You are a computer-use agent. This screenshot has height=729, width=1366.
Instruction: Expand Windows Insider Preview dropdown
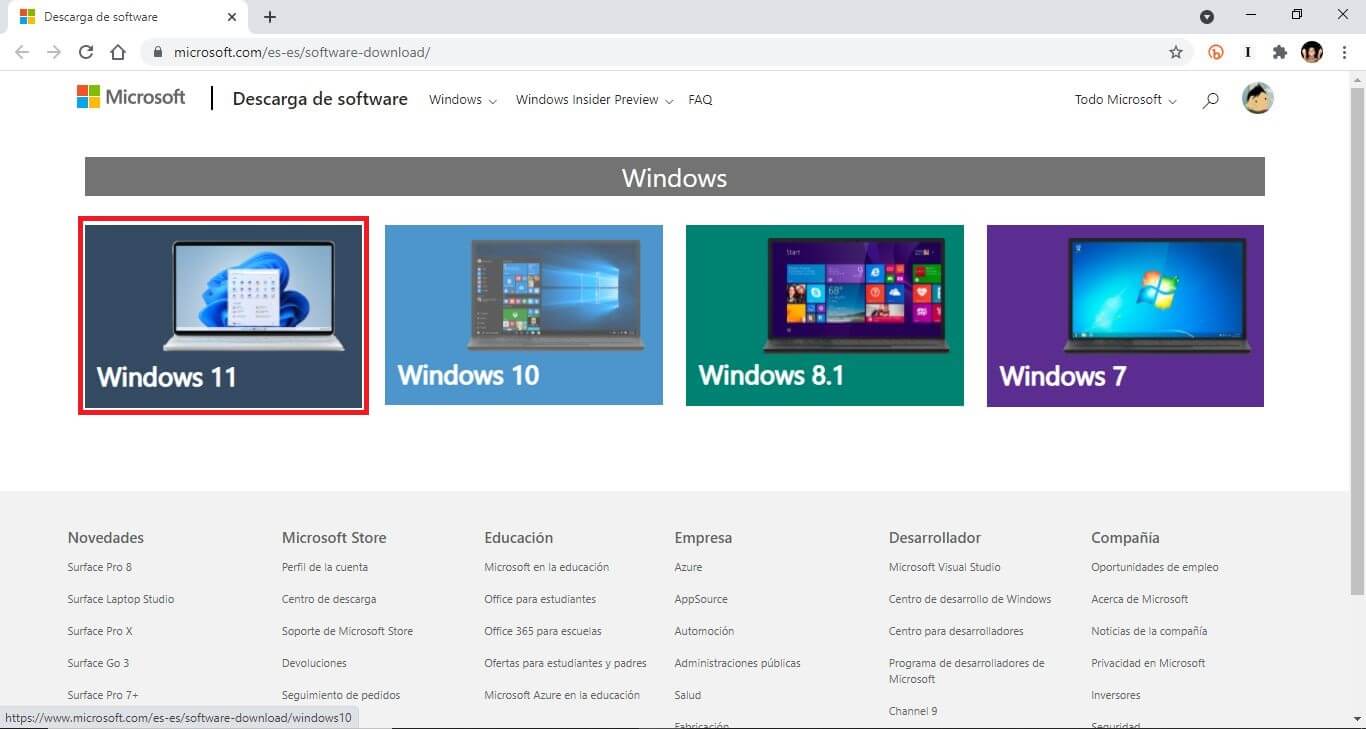(x=595, y=100)
